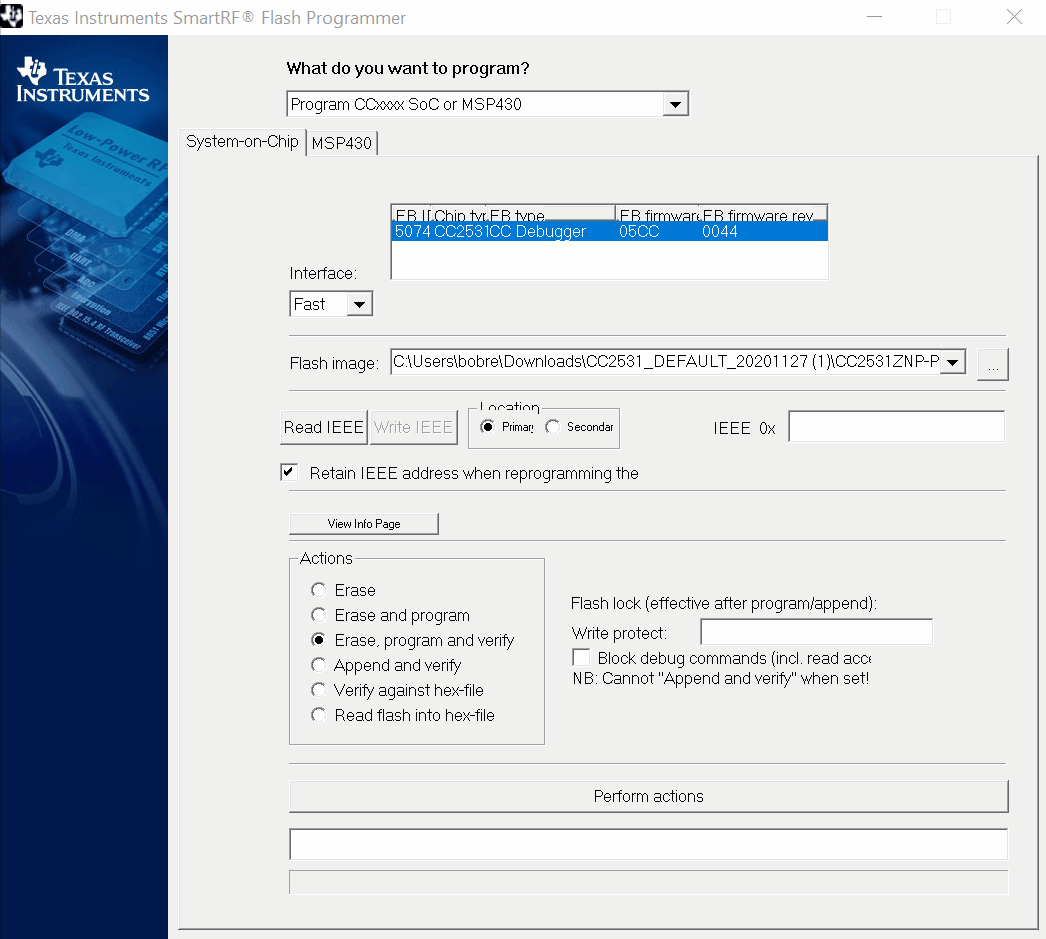
Task: Click the status message box below Perform actions
Action: (x=648, y=844)
